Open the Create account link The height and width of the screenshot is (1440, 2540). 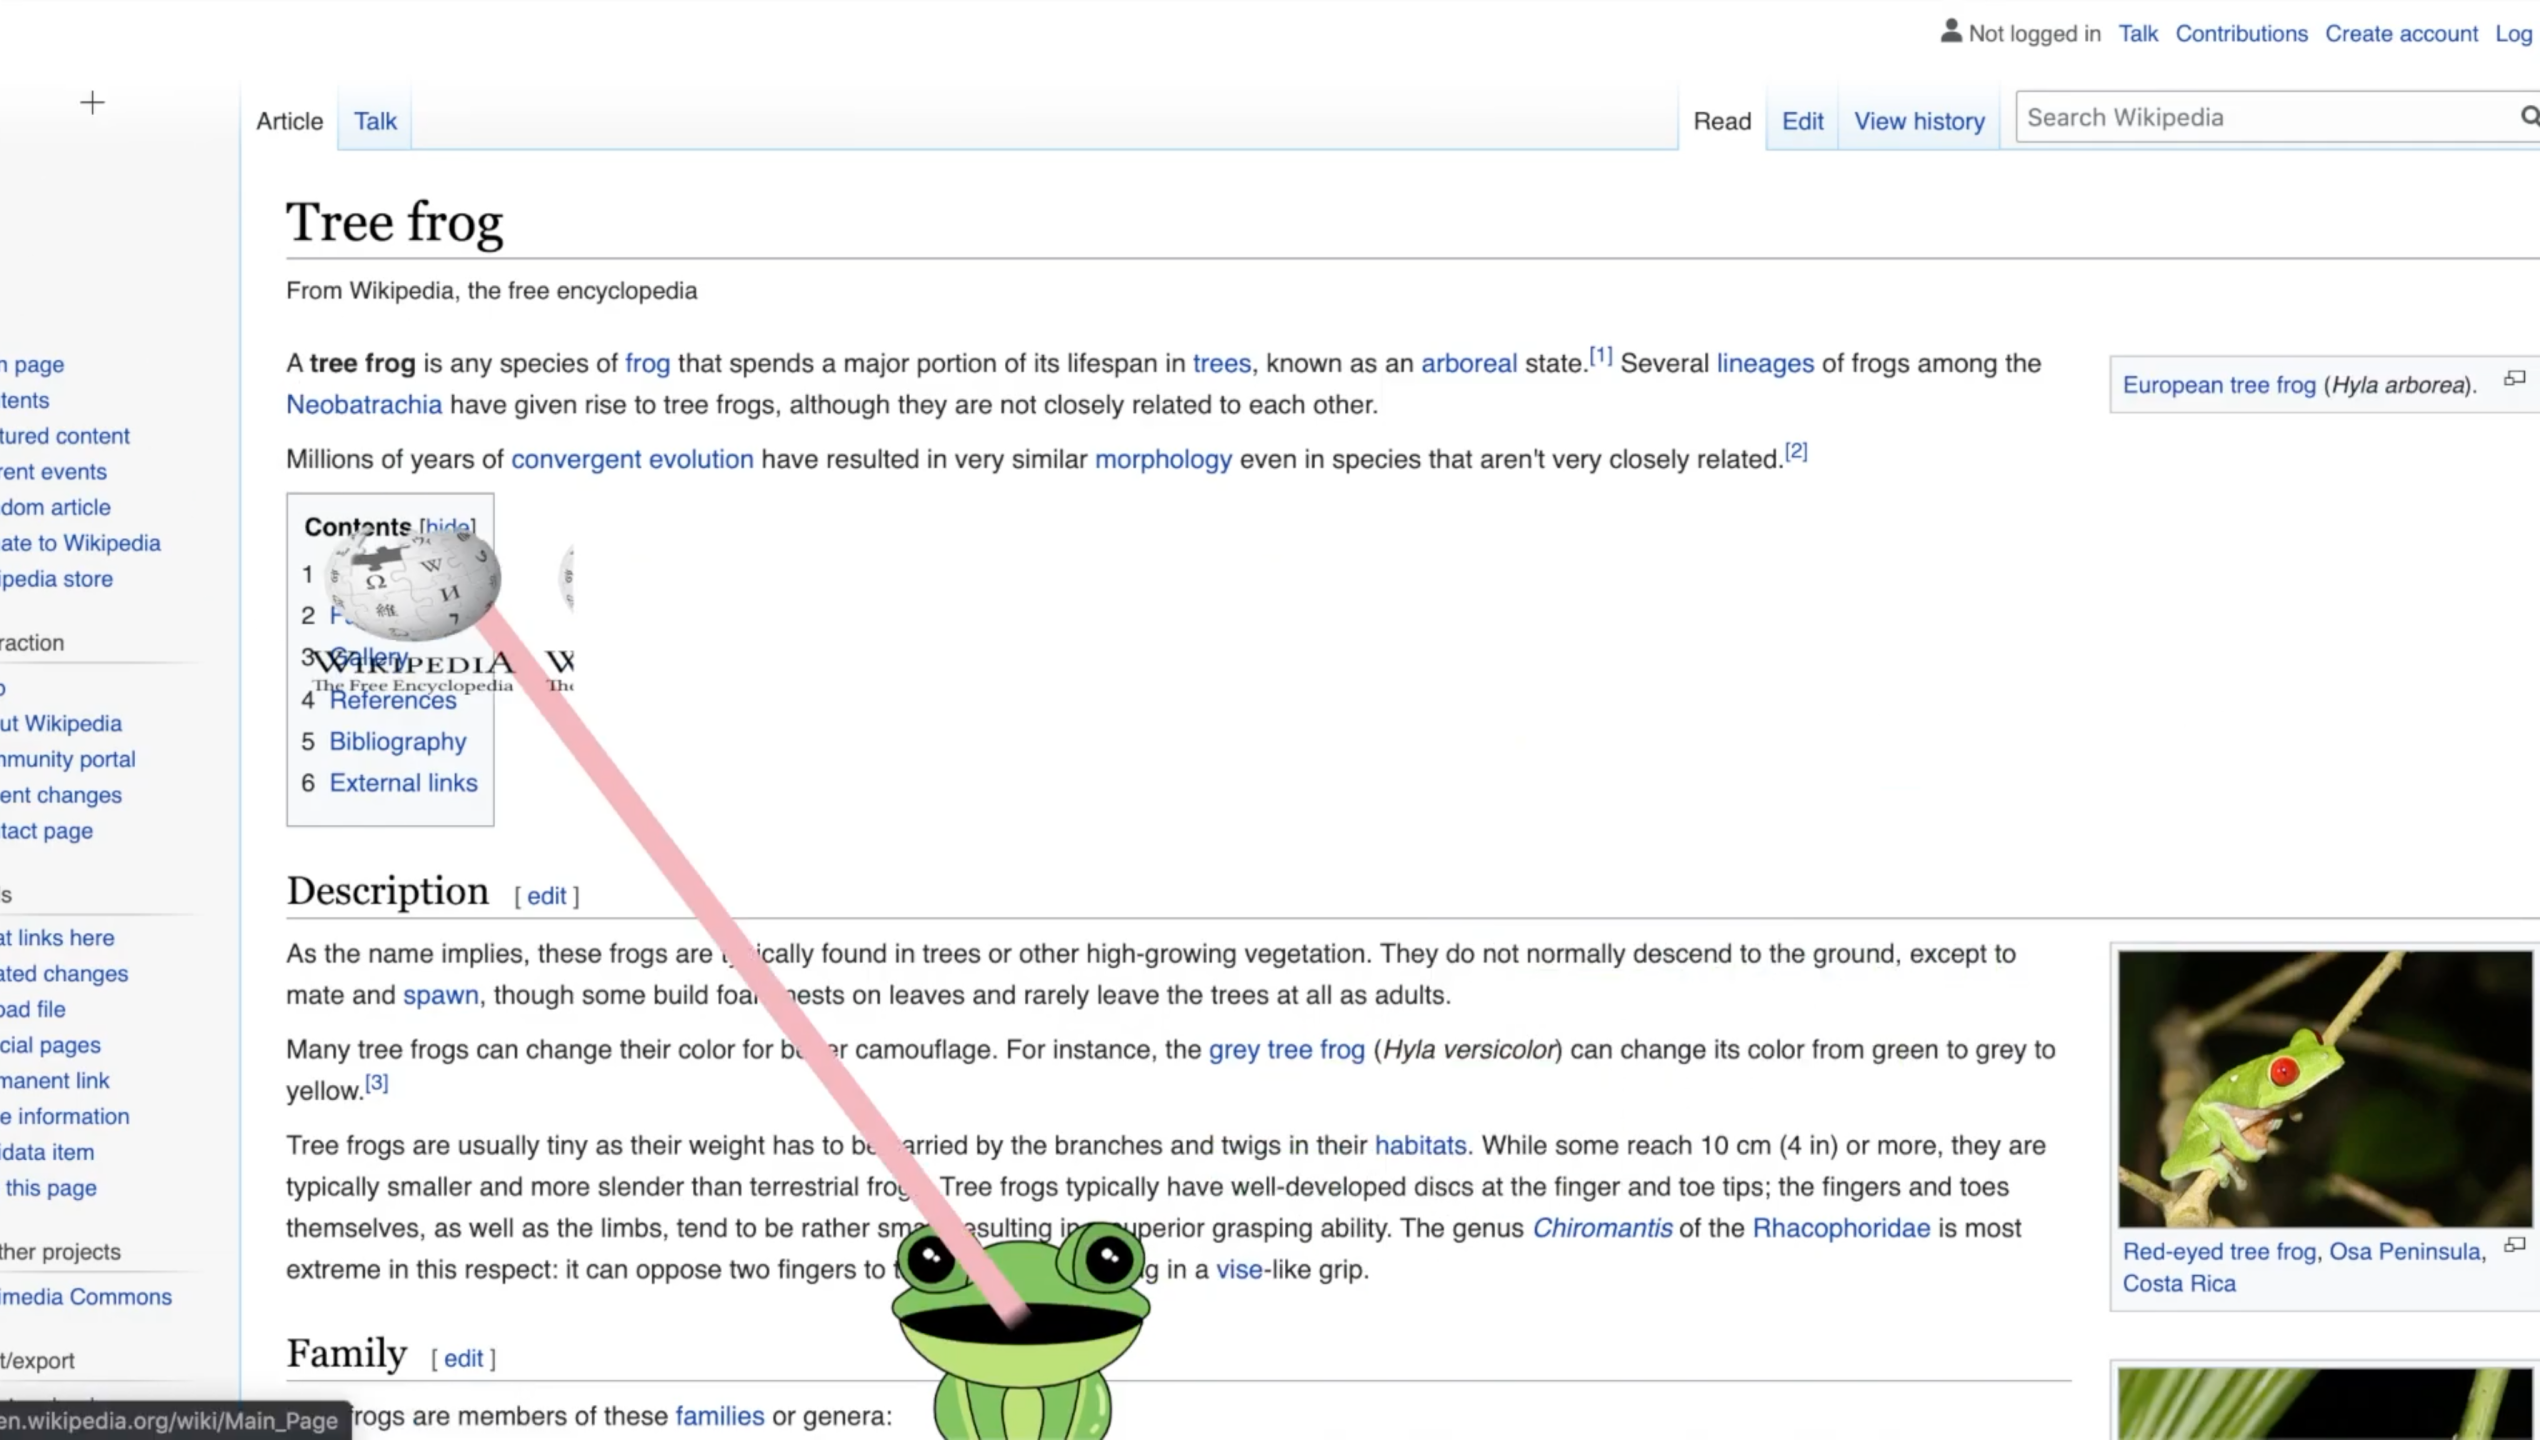tap(2400, 33)
